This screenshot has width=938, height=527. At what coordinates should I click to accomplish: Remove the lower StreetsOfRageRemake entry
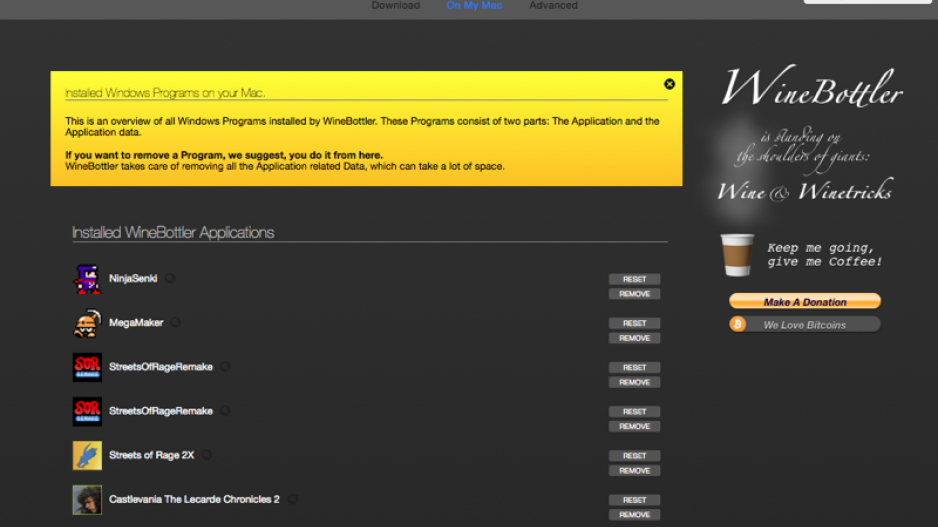tap(635, 427)
